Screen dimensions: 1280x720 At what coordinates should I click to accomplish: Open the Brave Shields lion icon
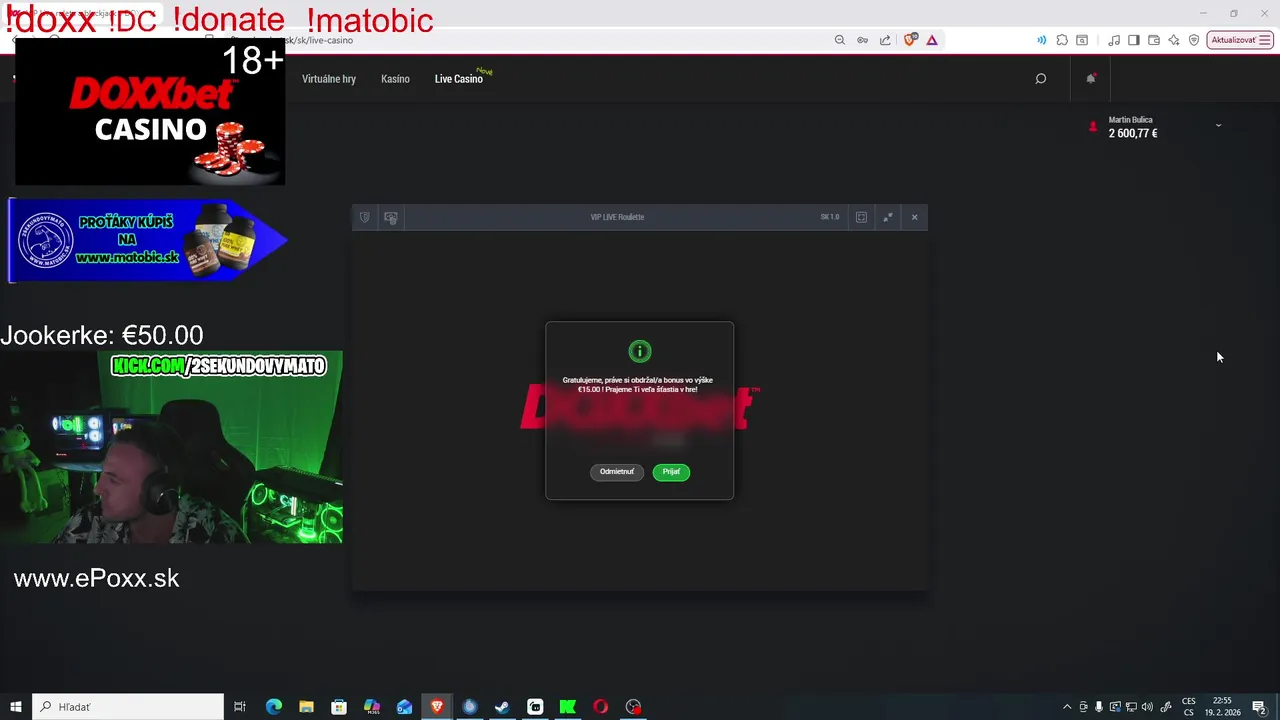pos(910,40)
